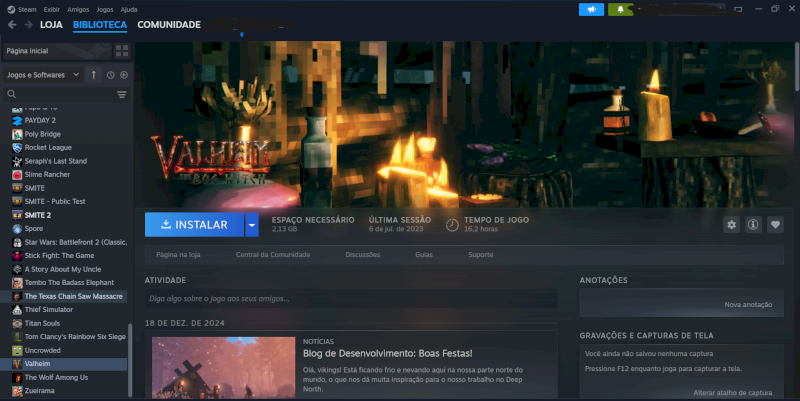Open the Amigos menu
800x401 pixels.
click(78, 9)
